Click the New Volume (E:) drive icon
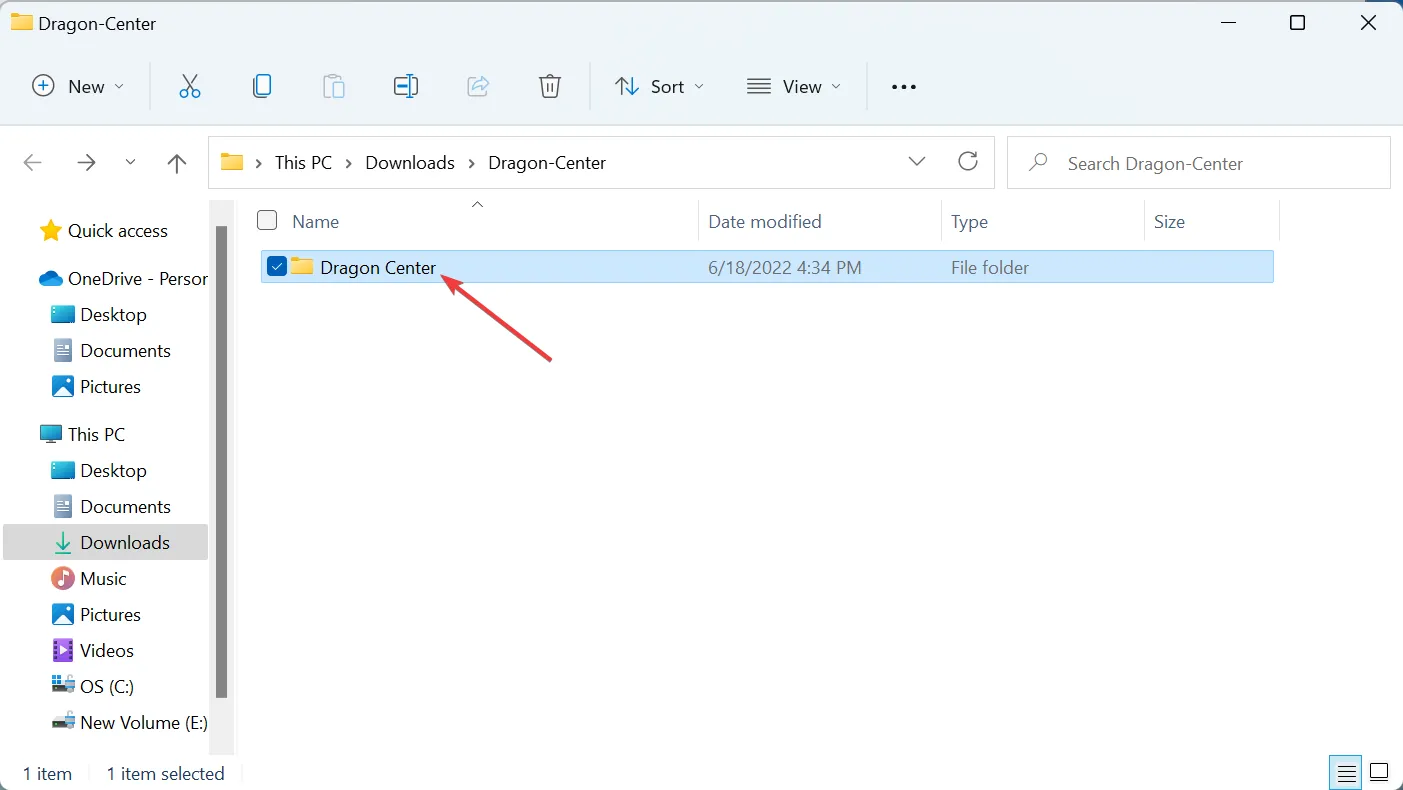The height and width of the screenshot is (790, 1403). 63,723
